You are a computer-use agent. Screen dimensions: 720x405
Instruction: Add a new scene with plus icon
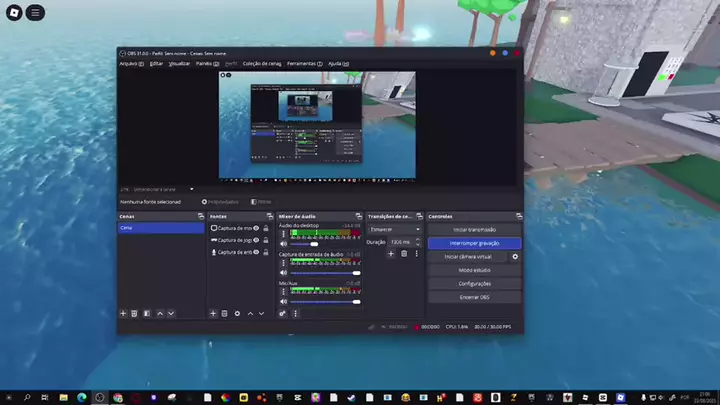click(123, 313)
